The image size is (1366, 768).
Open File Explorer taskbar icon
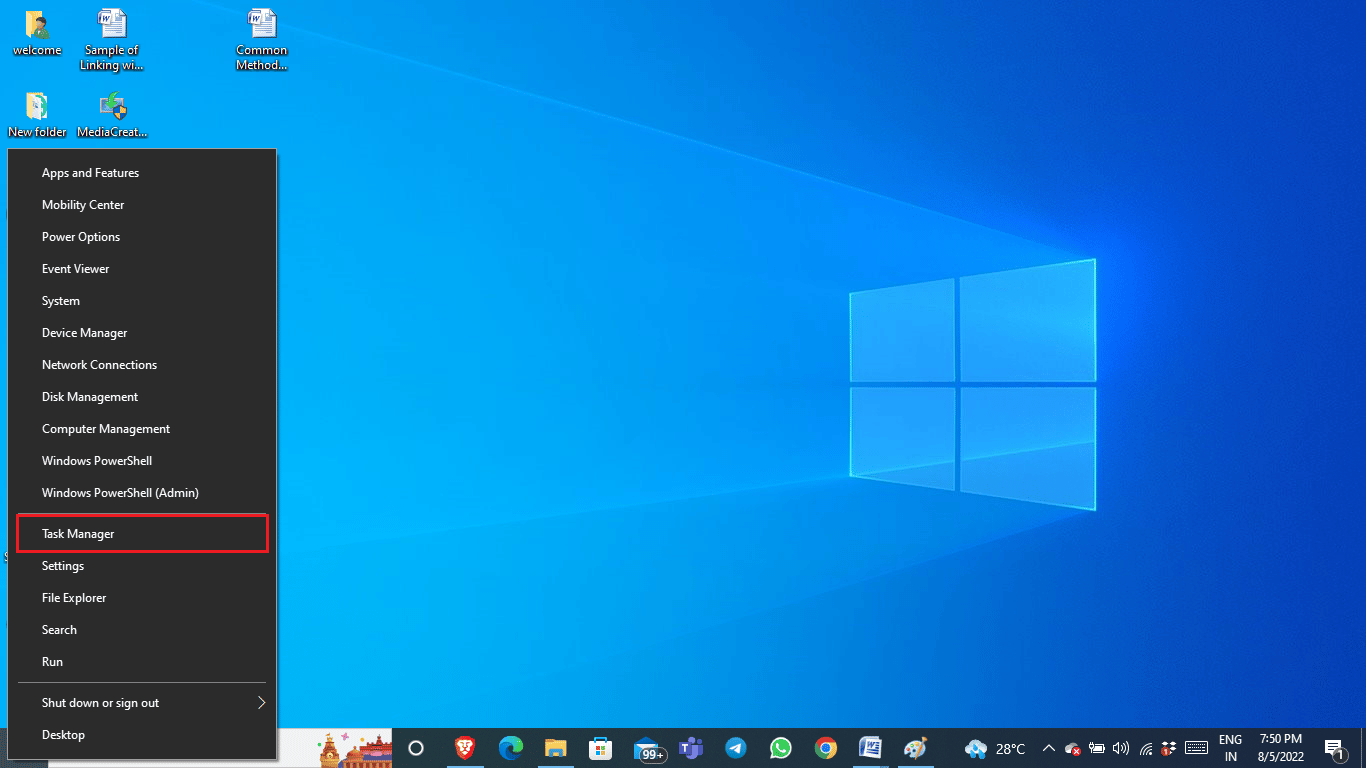pyautogui.click(x=556, y=748)
